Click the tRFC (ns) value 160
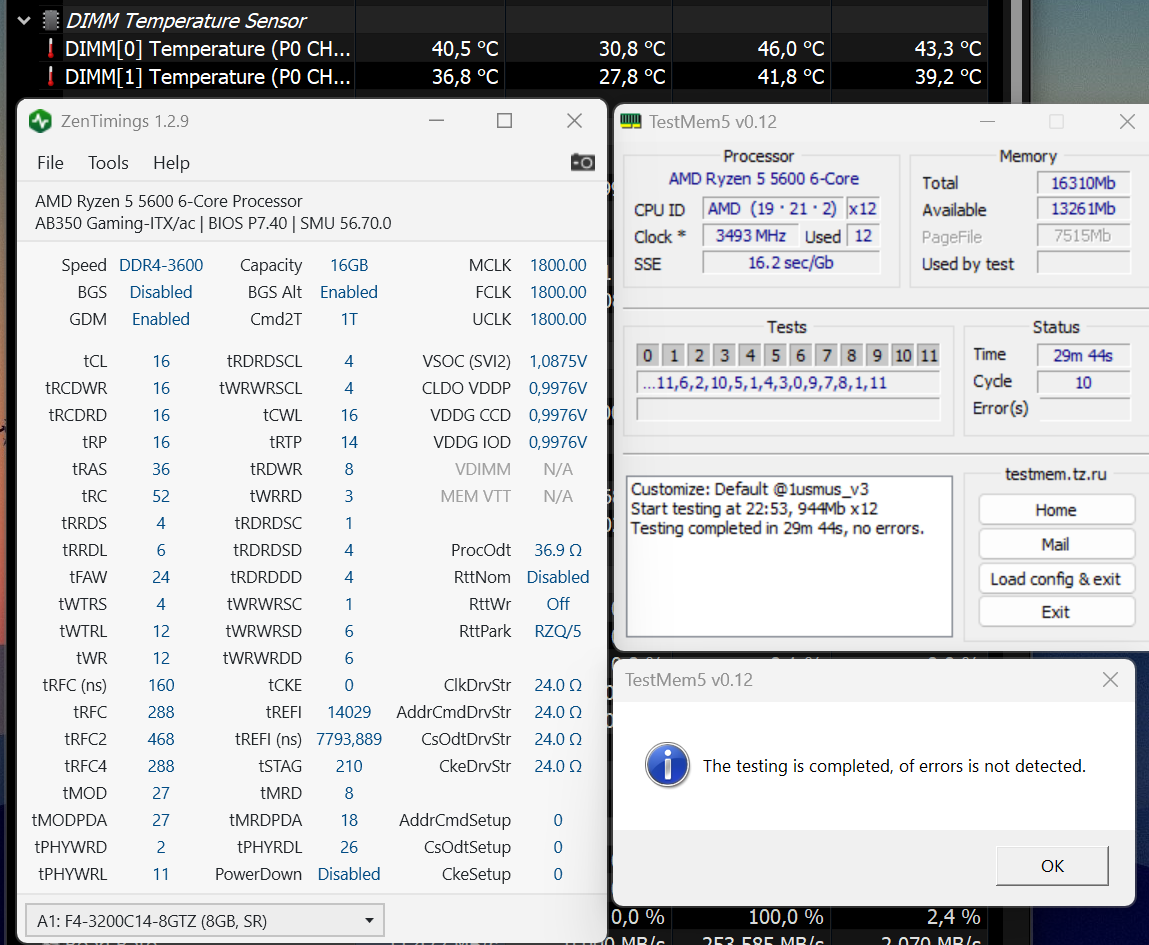Viewport: 1149px width, 945px height. [x=161, y=685]
